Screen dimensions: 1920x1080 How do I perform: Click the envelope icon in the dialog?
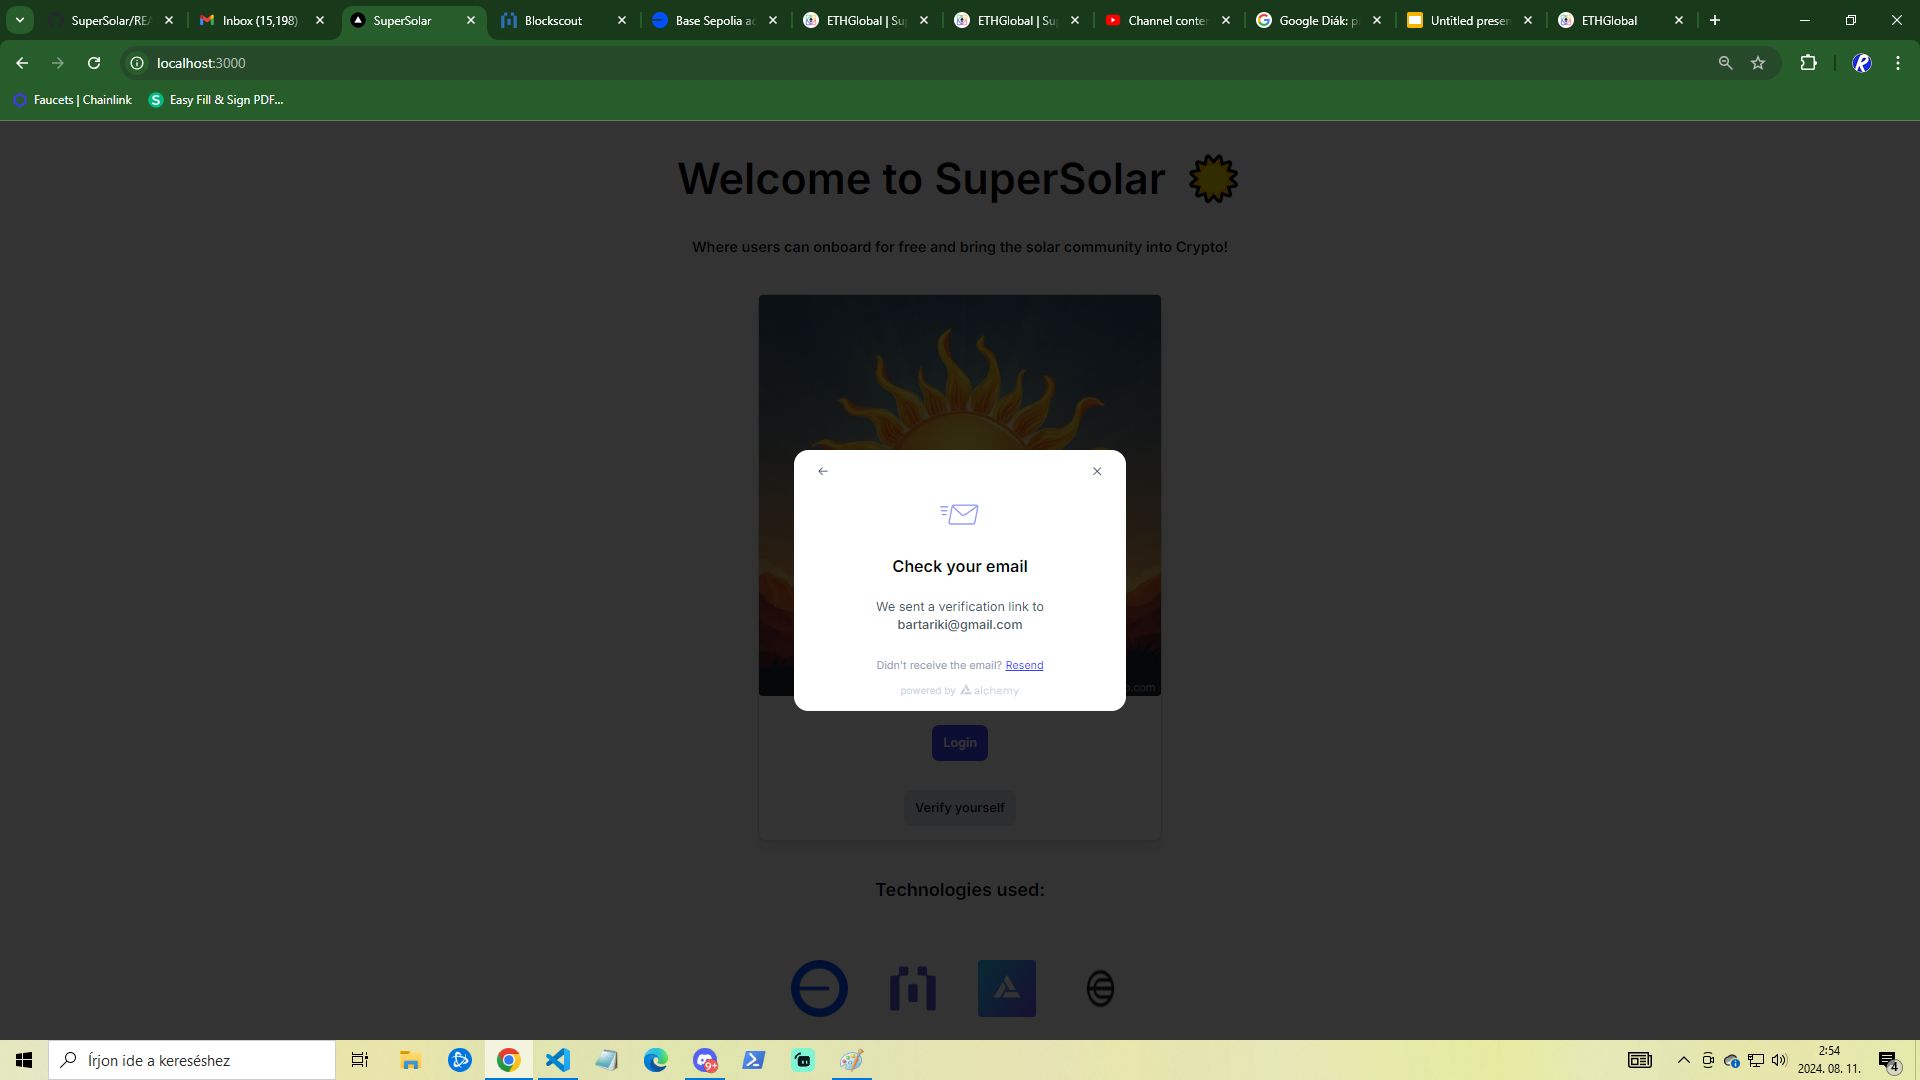960,514
